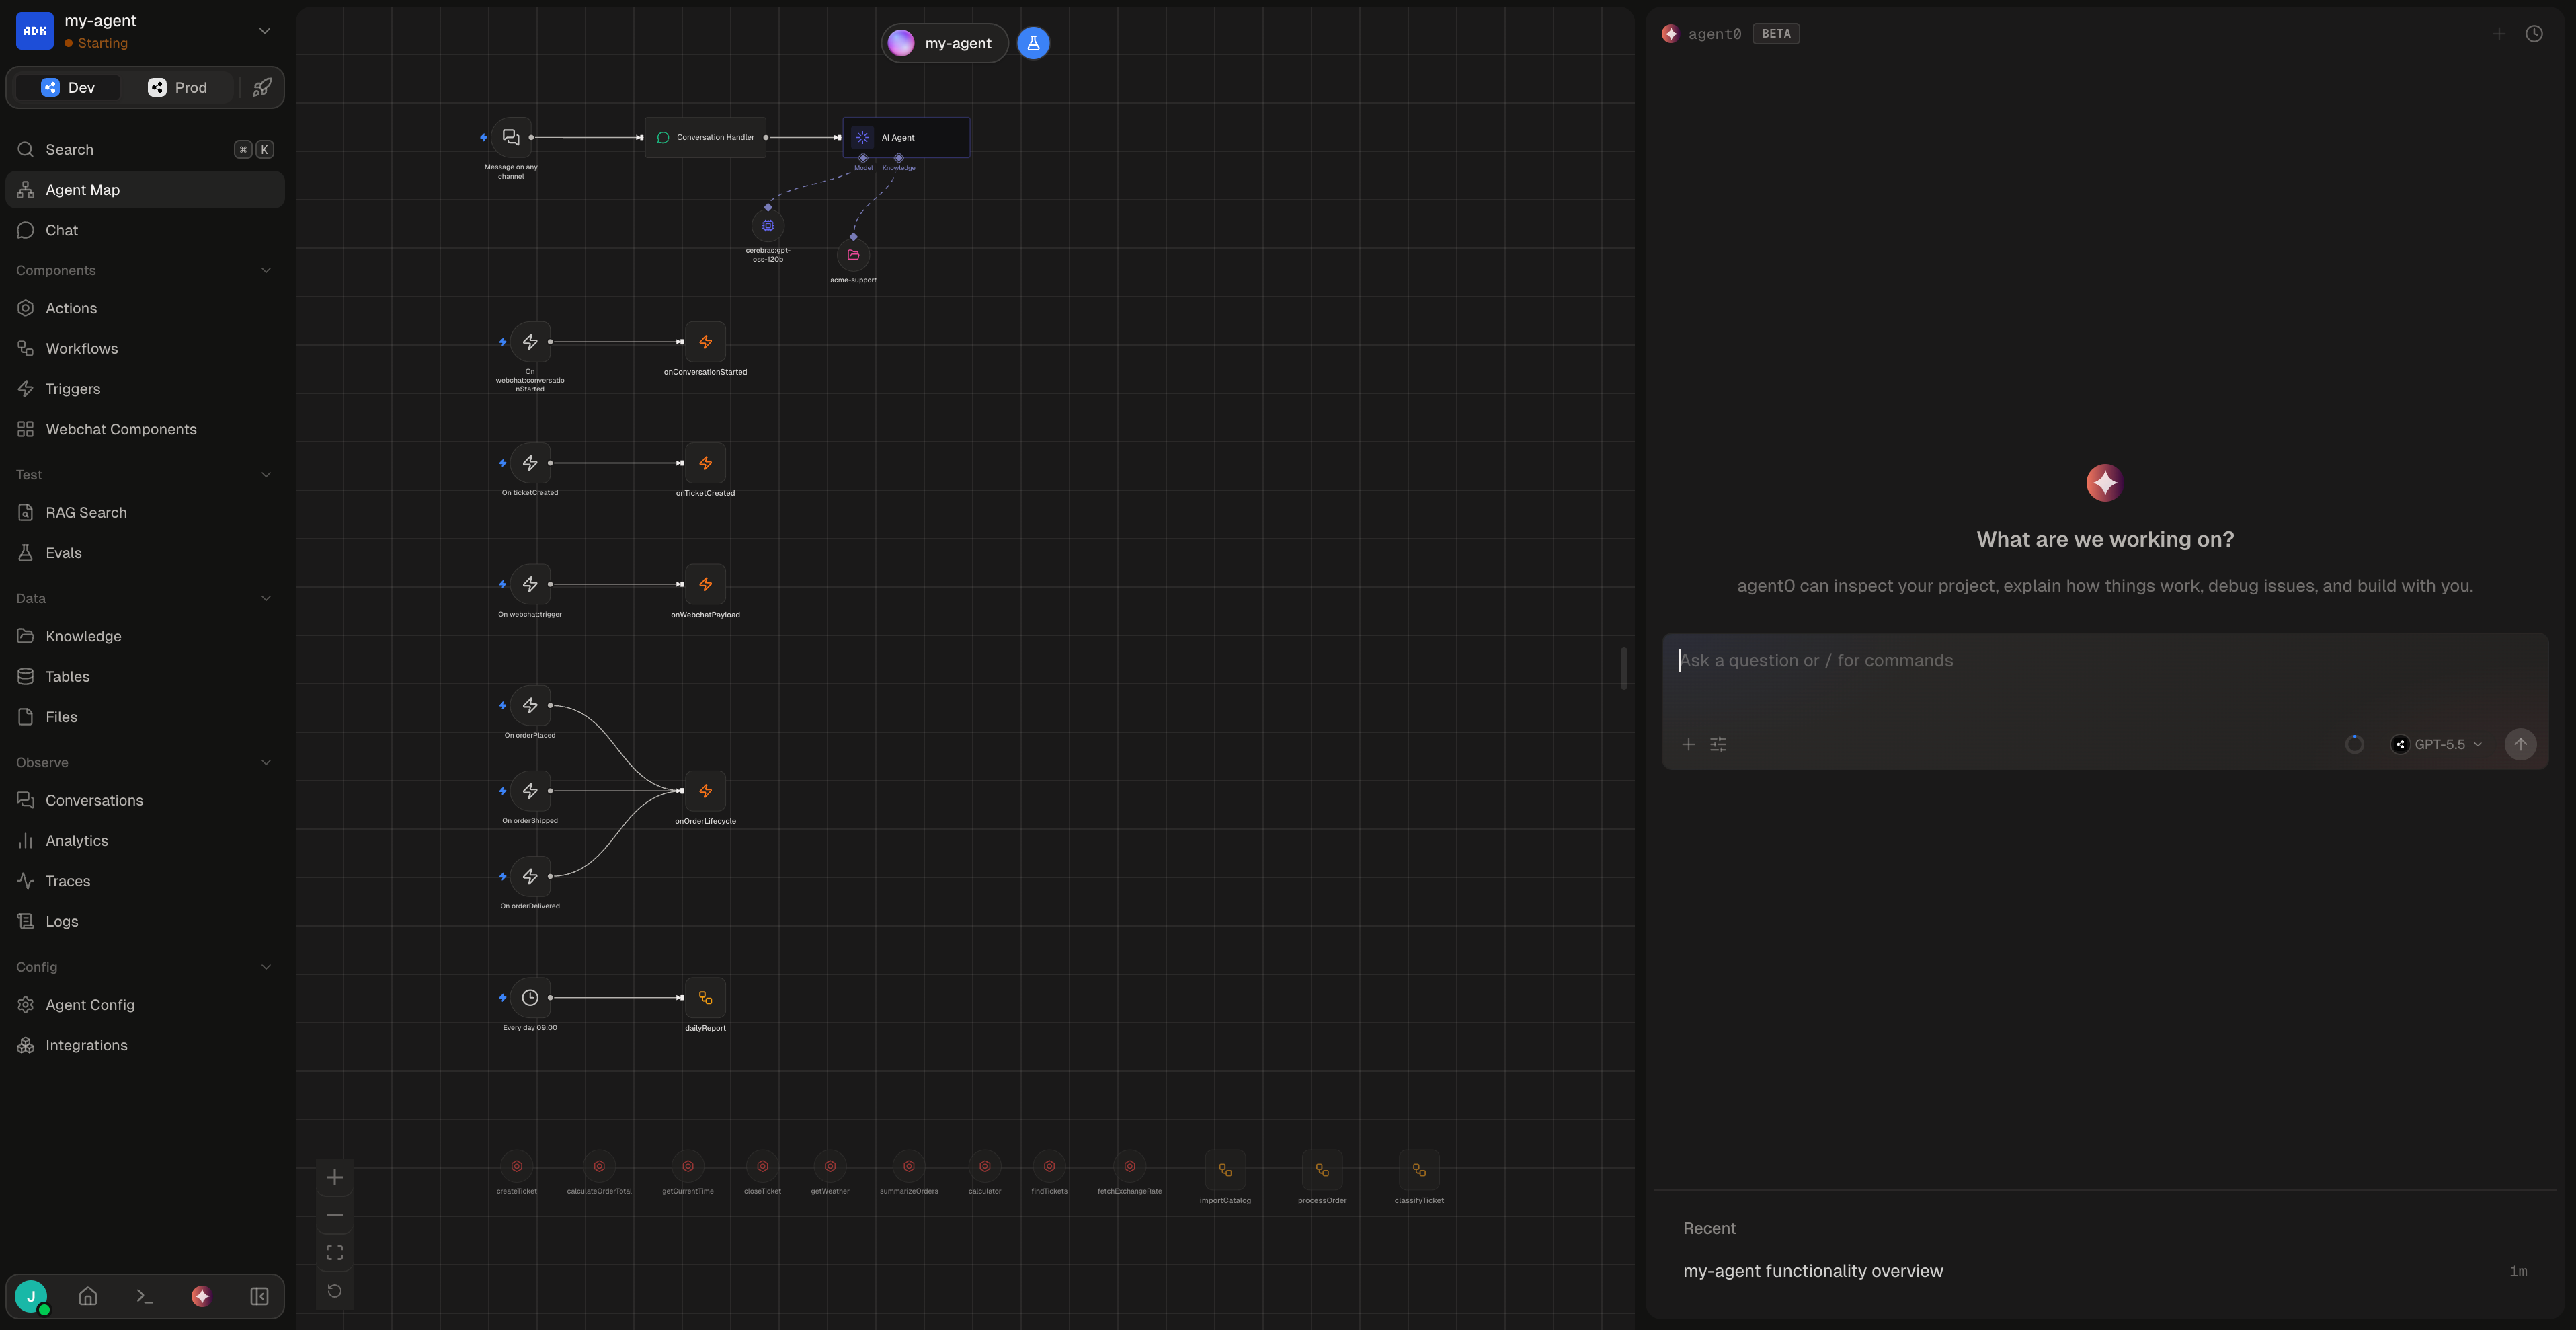The image size is (2576, 1330).
Task: Open Webchat Components in sidebar
Action: 145,429
